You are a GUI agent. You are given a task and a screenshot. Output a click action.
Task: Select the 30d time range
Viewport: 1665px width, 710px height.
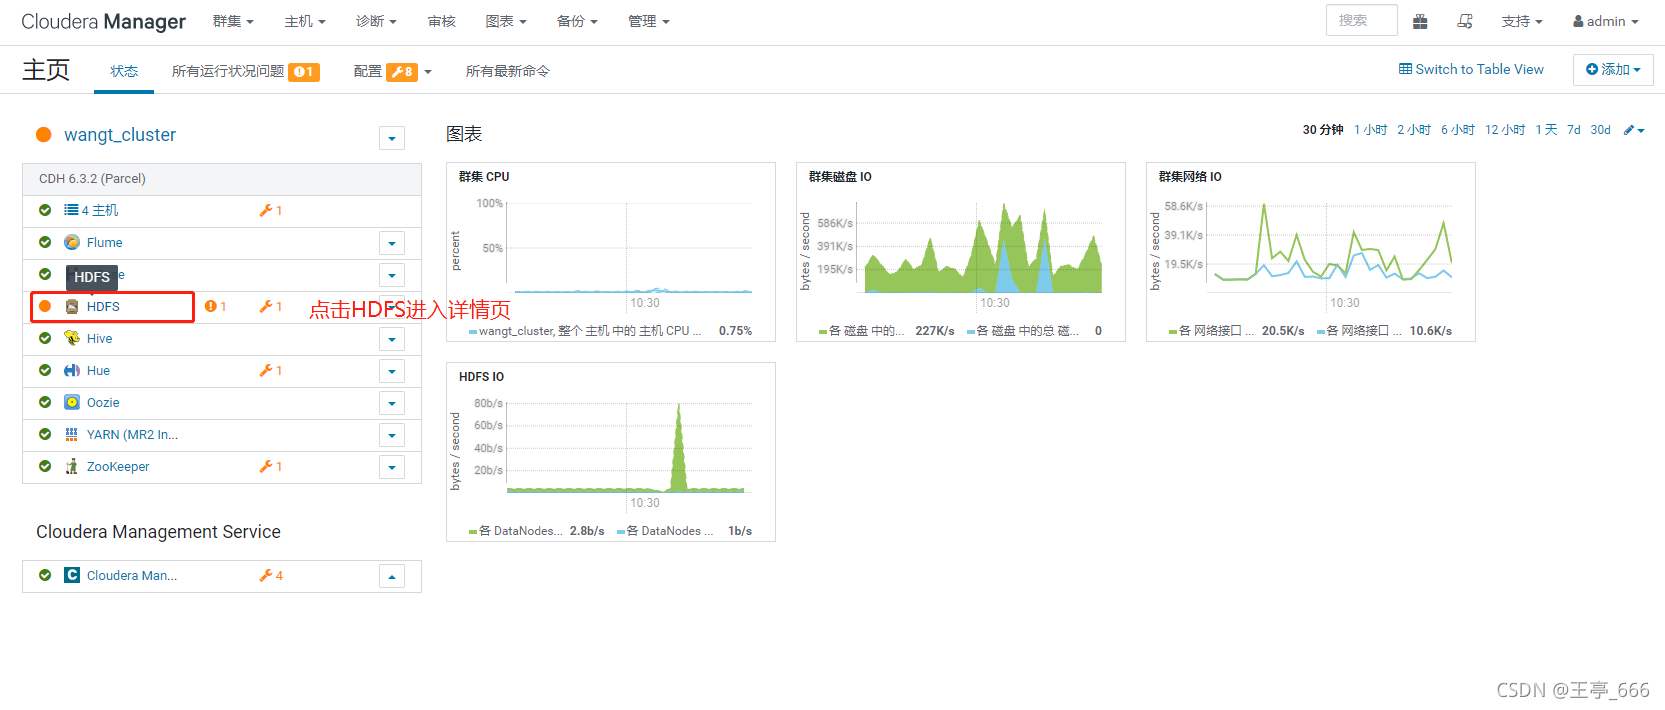(x=1600, y=130)
